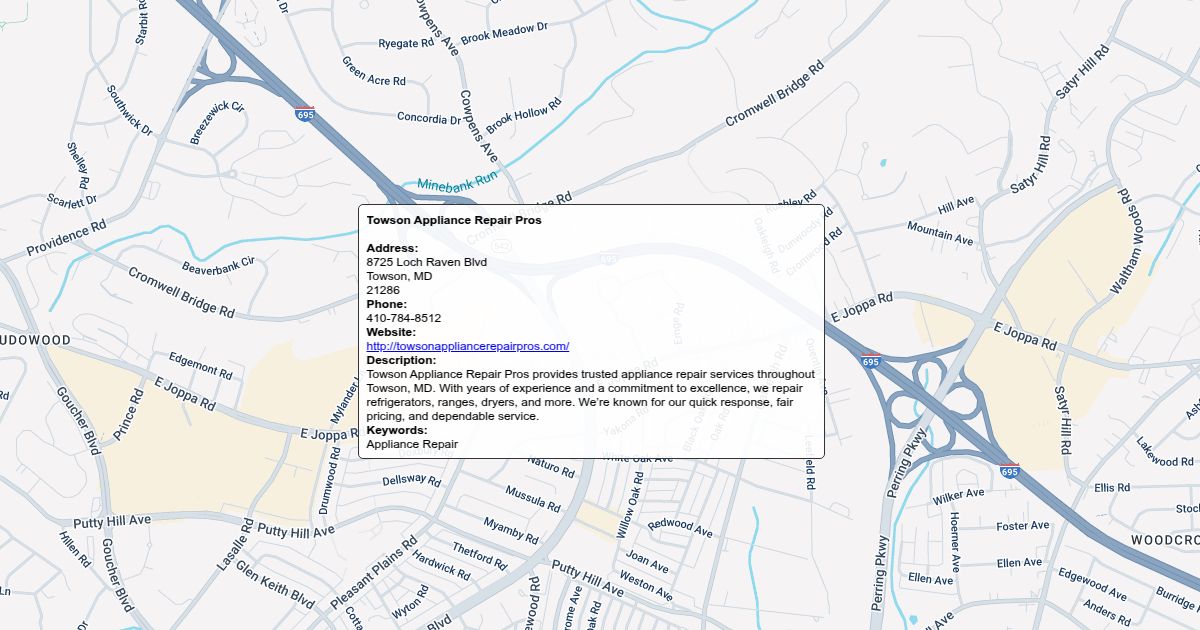Click the Appliance Repair keyword text
Image resolution: width=1200 pixels, height=630 pixels.
tap(412, 444)
